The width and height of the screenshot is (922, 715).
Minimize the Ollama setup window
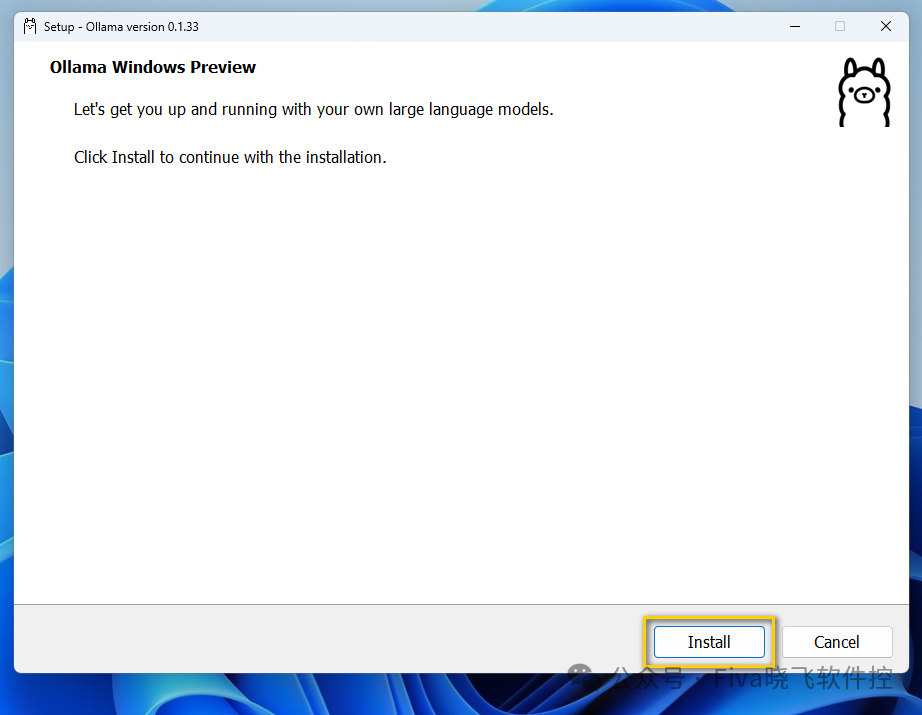(795, 26)
